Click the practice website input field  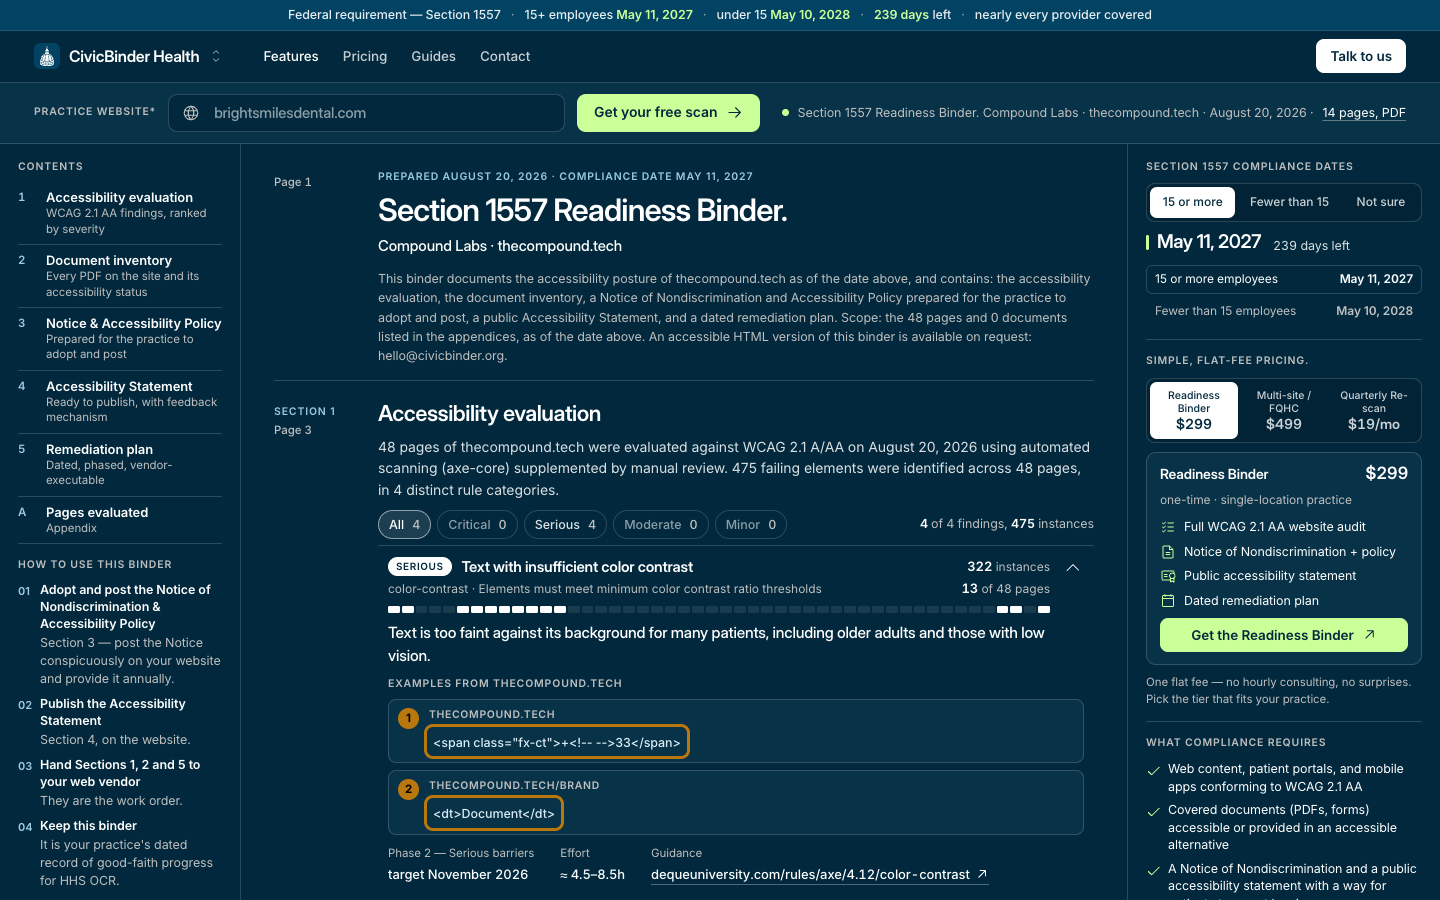[366, 113]
